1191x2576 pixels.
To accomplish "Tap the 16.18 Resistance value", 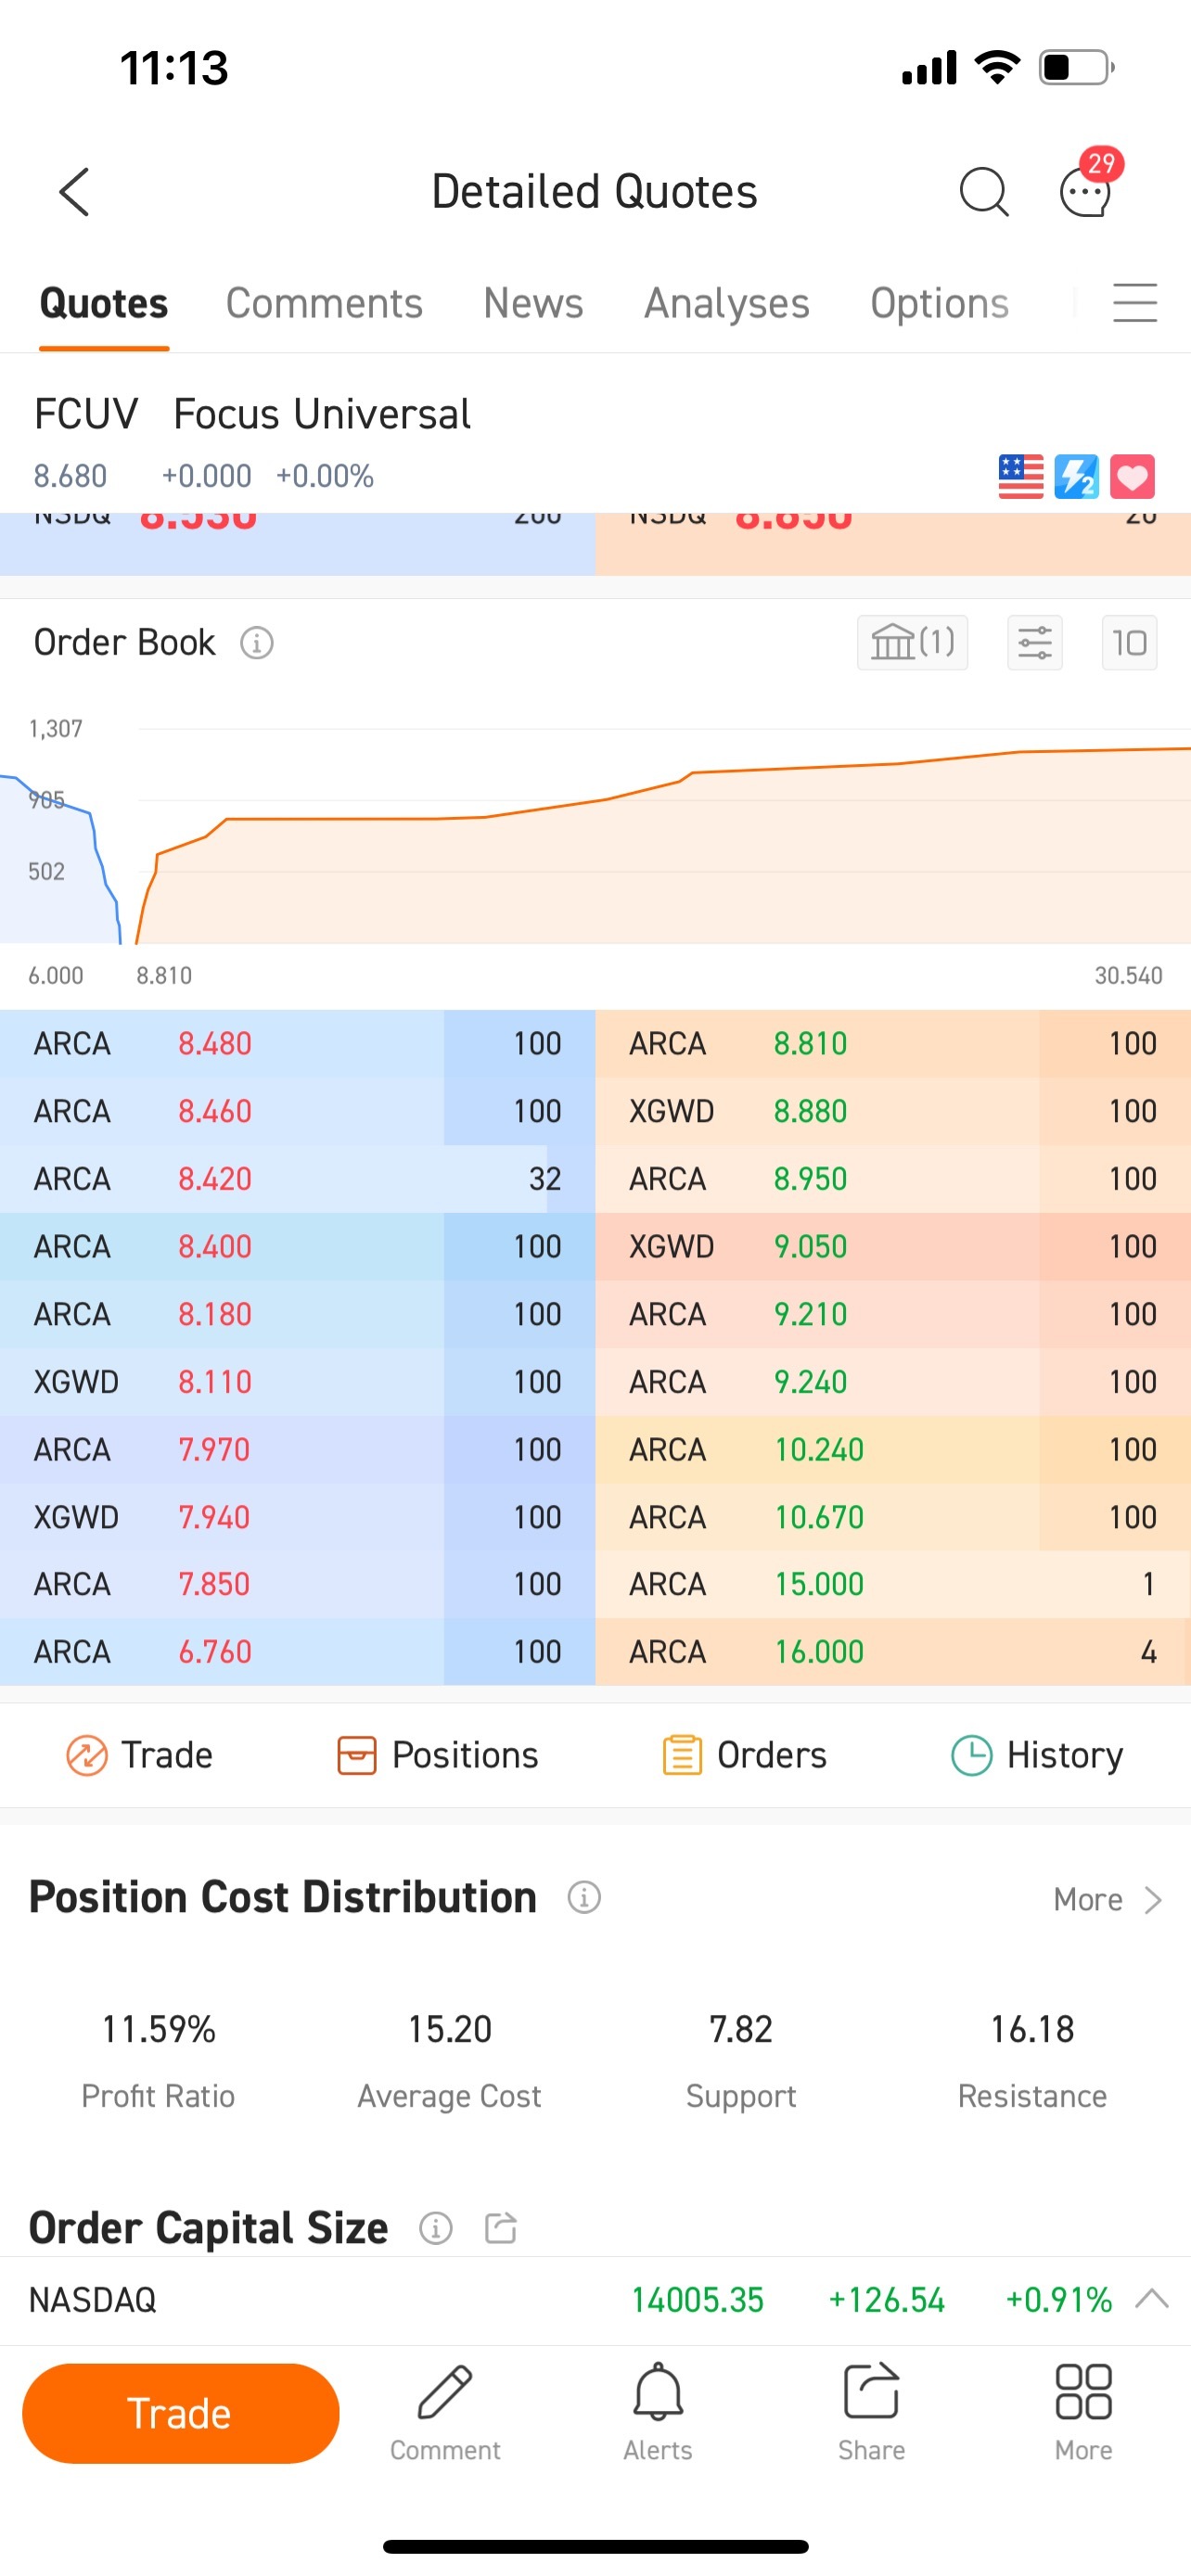I will (1032, 2030).
